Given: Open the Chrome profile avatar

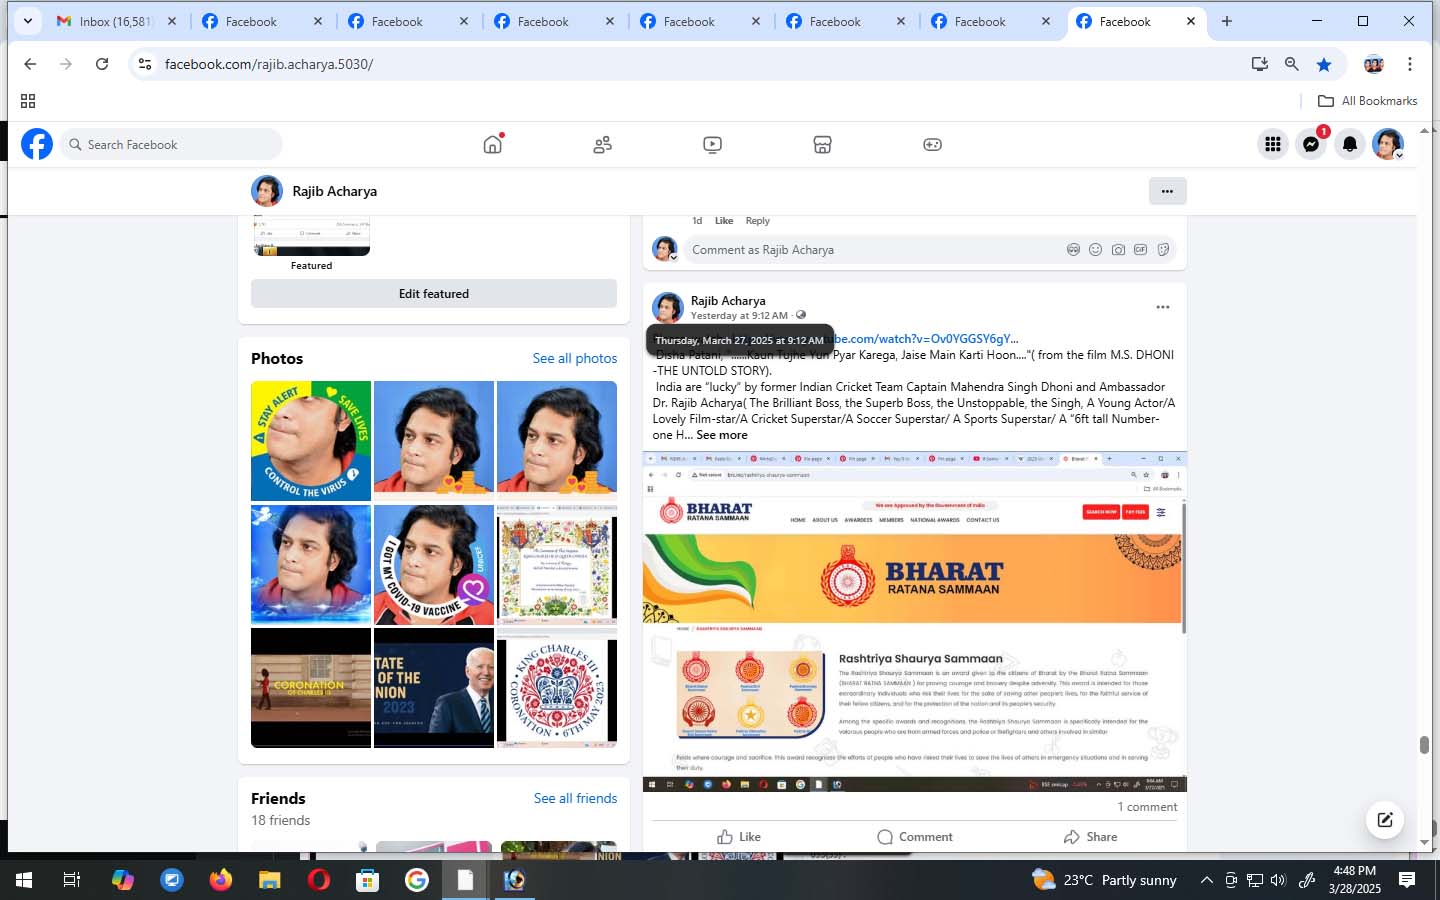Looking at the screenshot, I should pos(1374,64).
